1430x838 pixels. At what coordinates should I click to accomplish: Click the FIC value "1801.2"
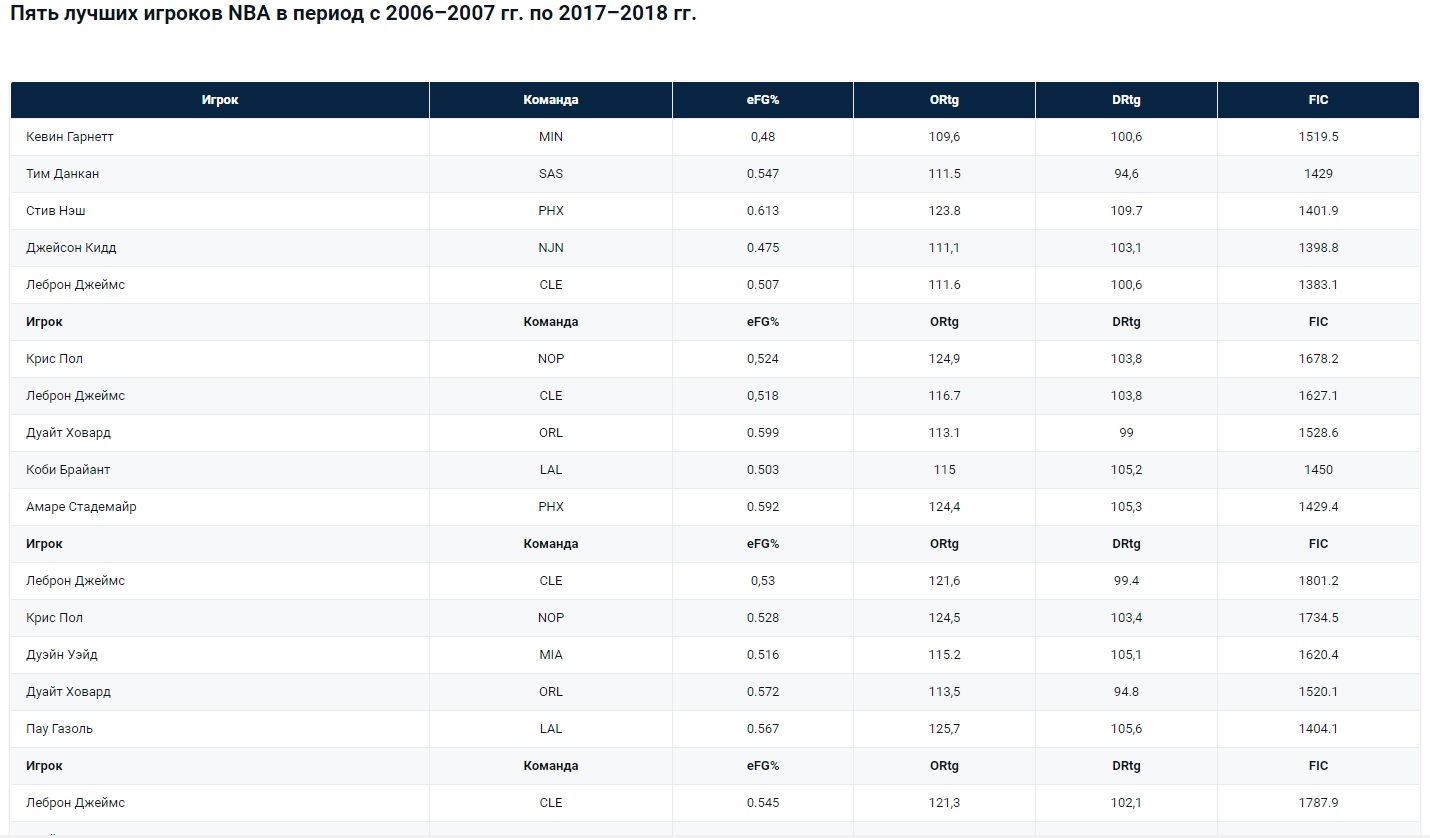(1318, 581)
